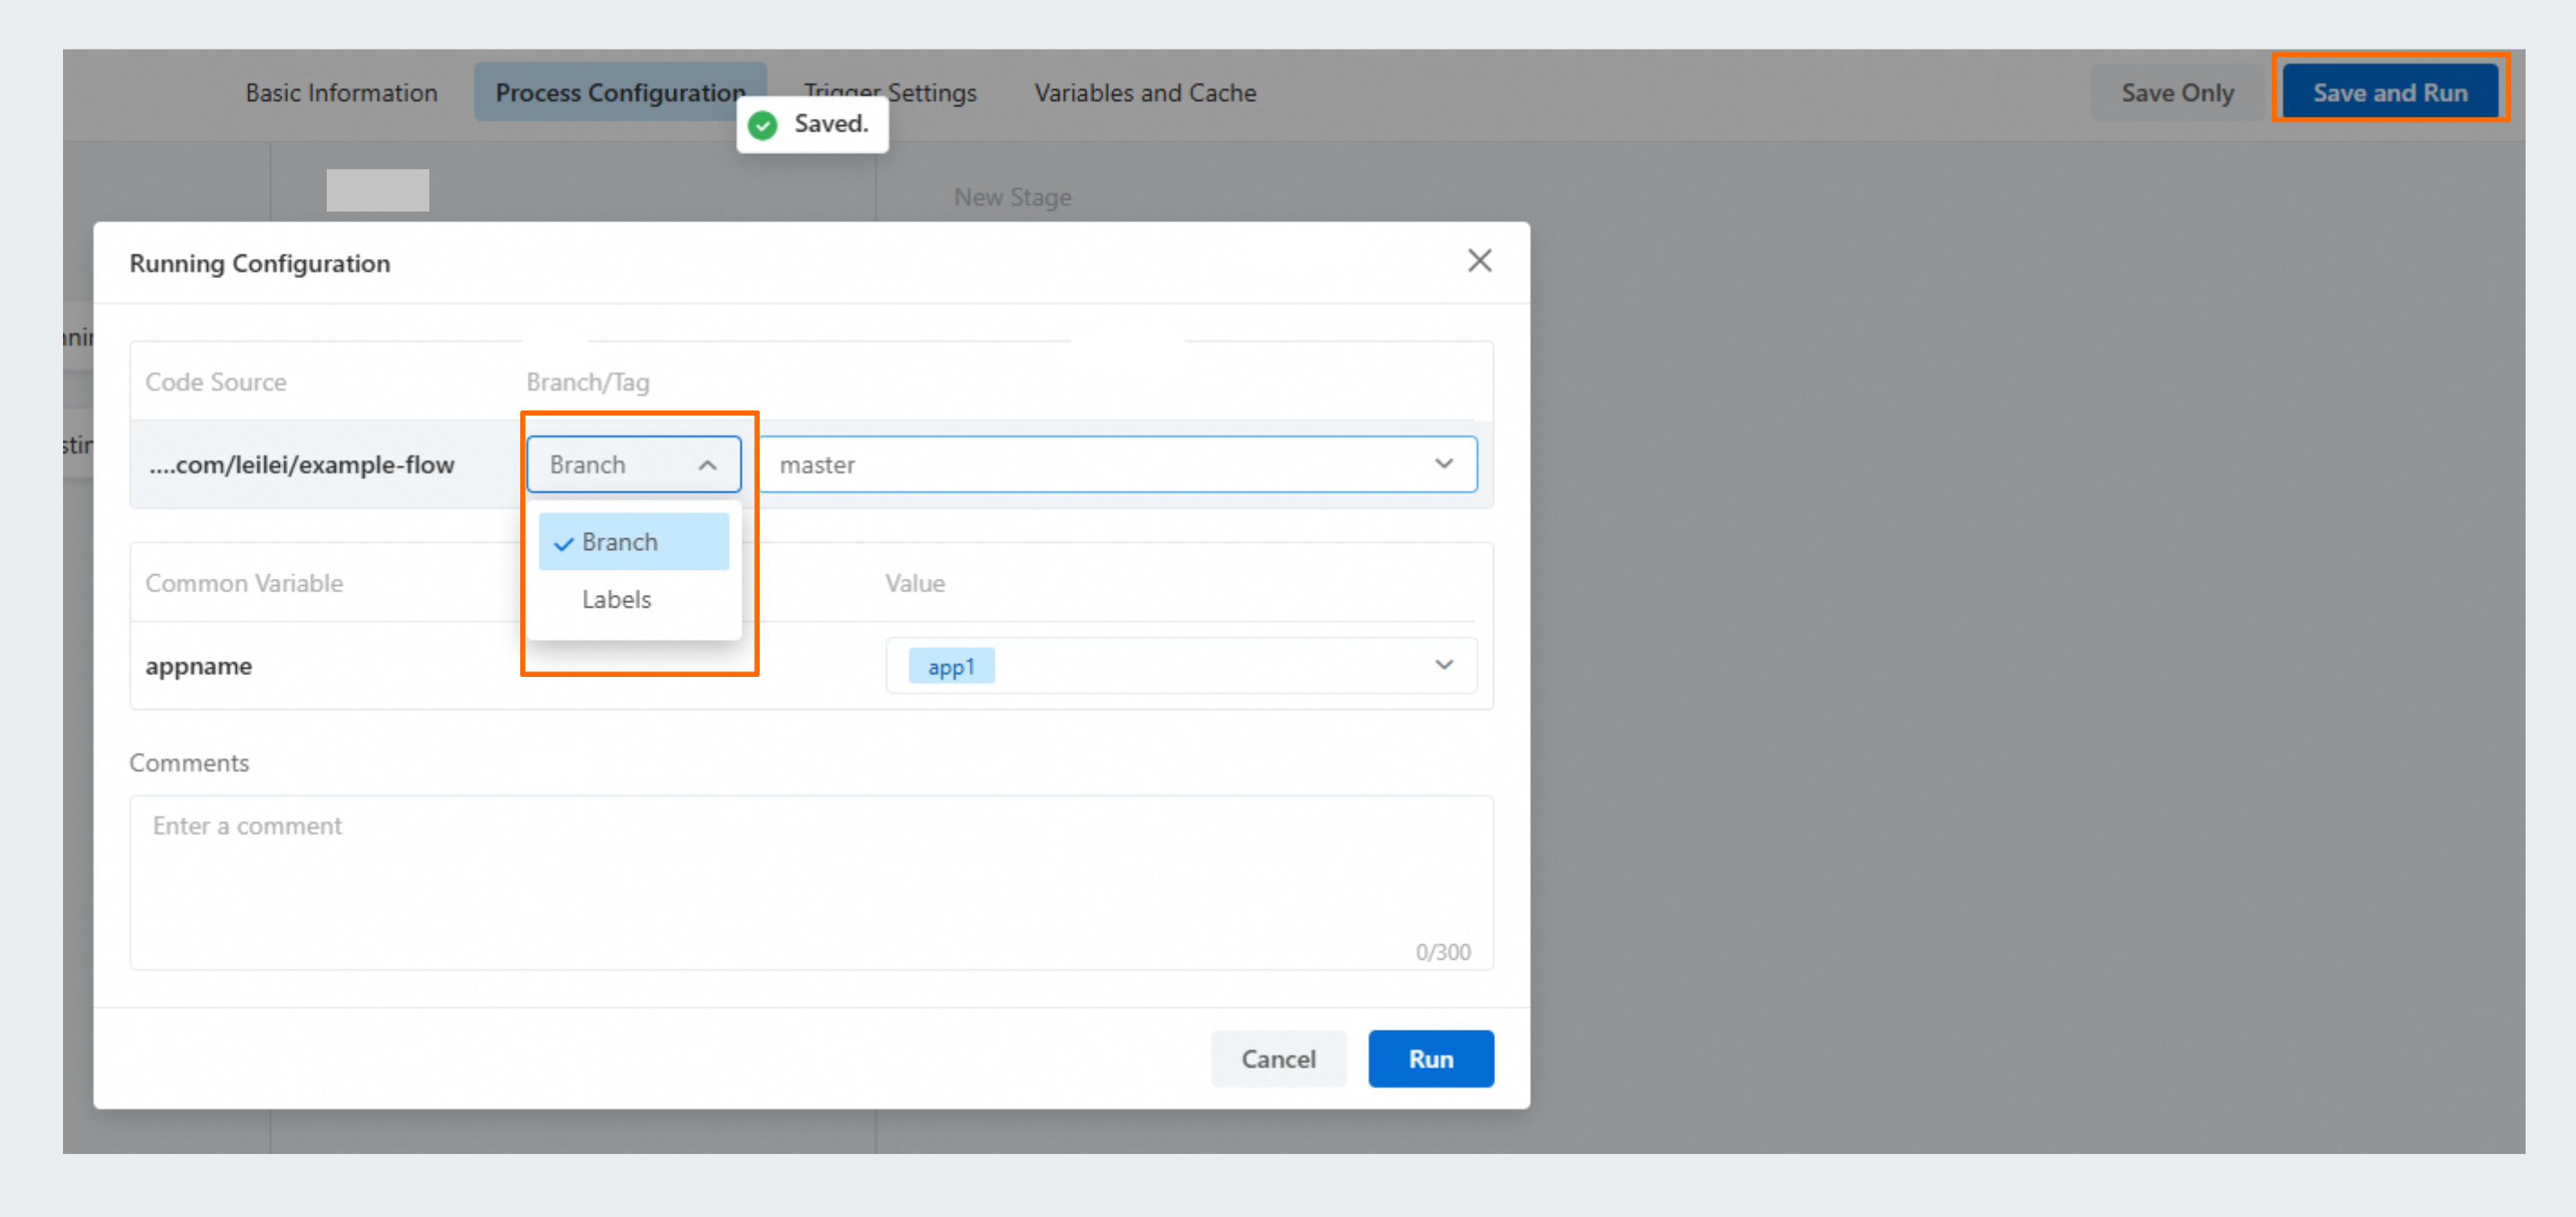2576x1217 pixels.
Task: Click the Save Only button
Action: 2176,93
